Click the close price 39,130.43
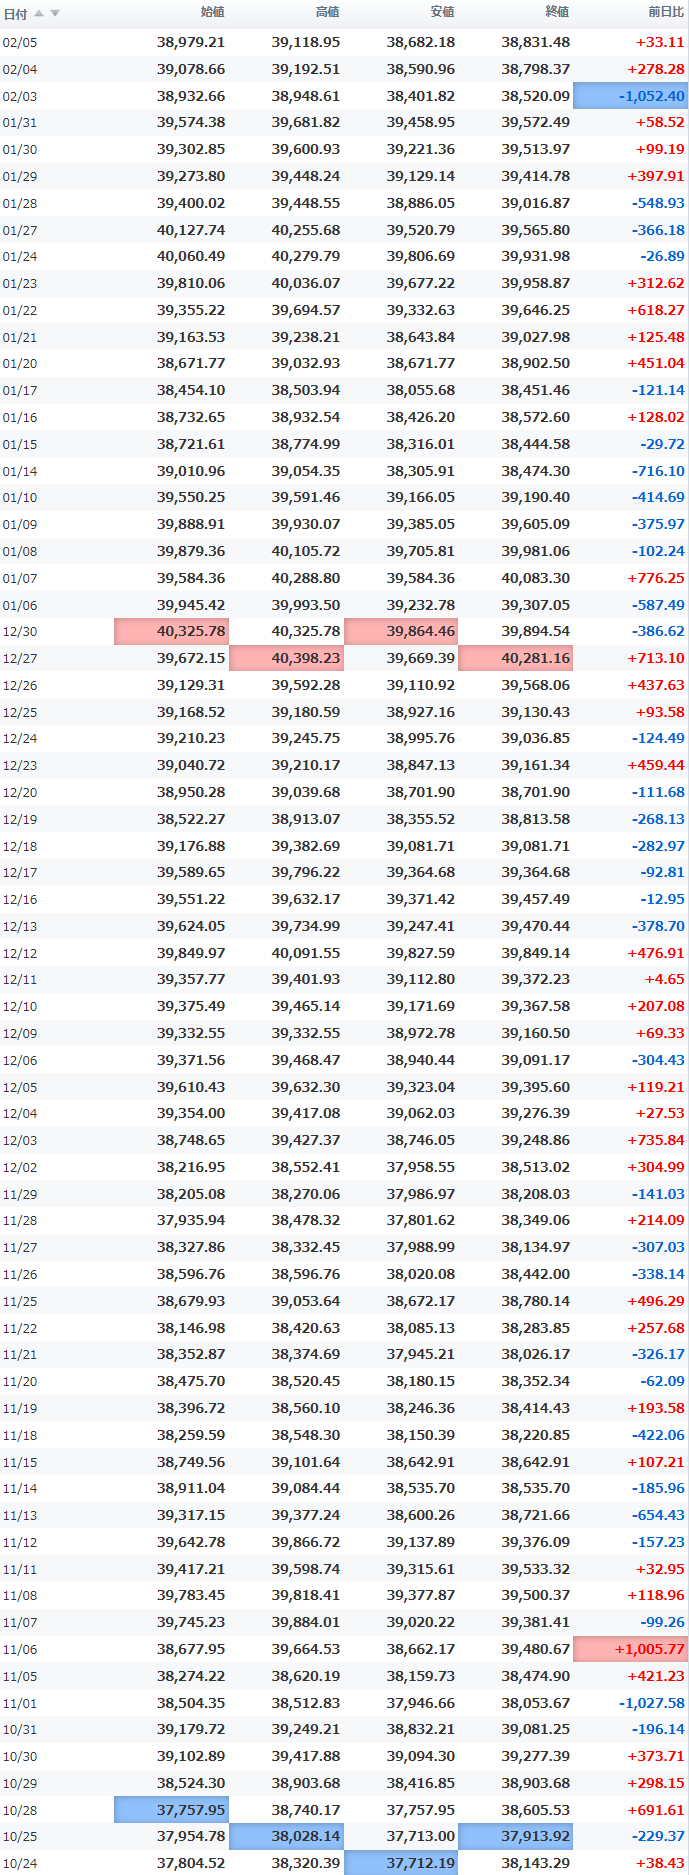Image resolution: width=689 pixels, height=1875 pixels. pos(536,712)
